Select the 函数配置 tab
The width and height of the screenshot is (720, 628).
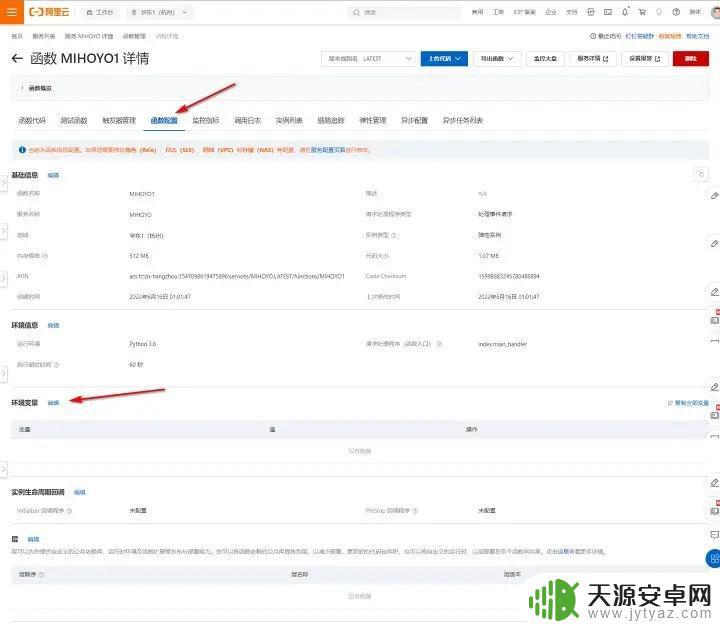point(164,120)
